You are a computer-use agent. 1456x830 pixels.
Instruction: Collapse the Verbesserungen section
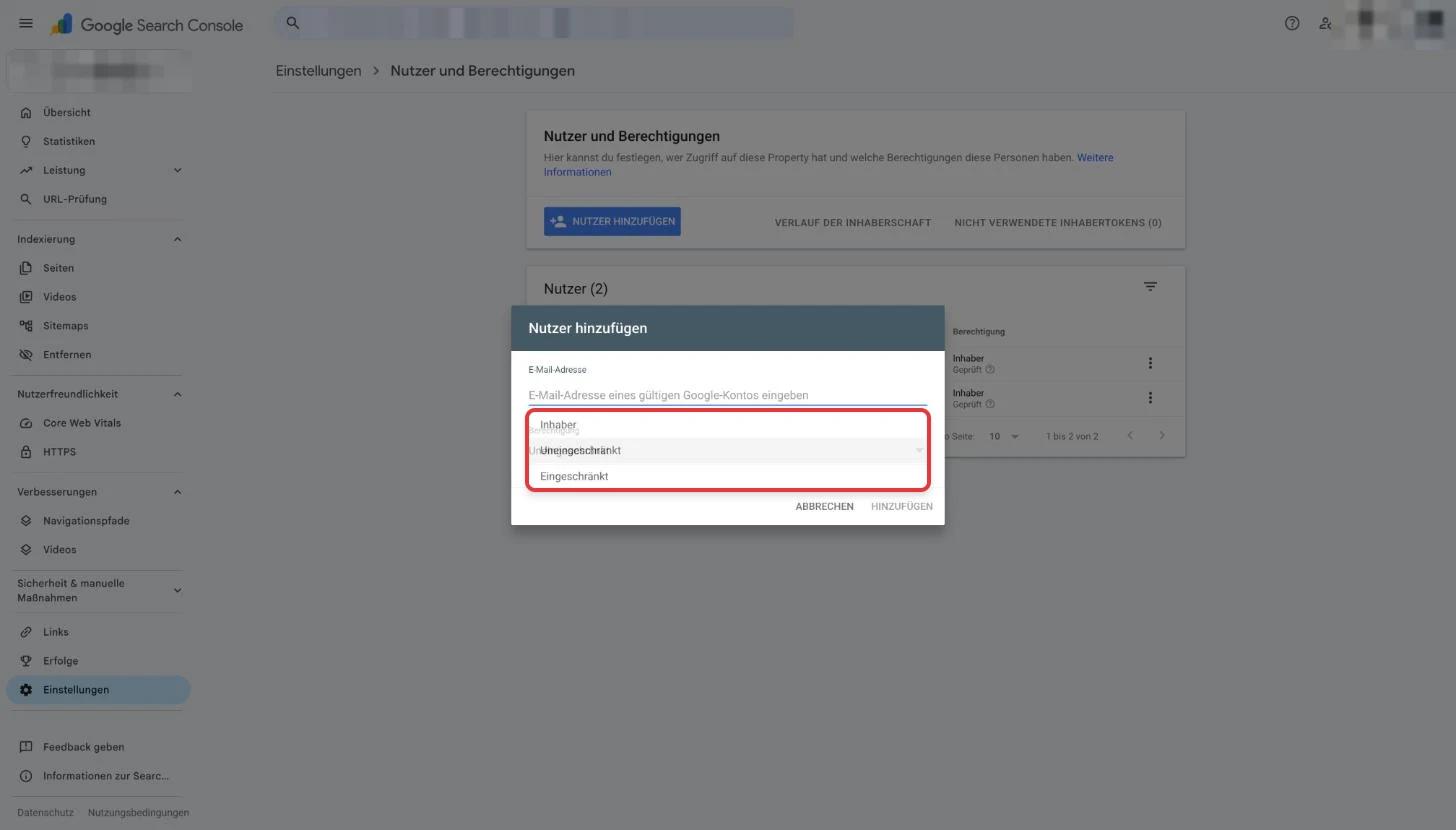177,492
